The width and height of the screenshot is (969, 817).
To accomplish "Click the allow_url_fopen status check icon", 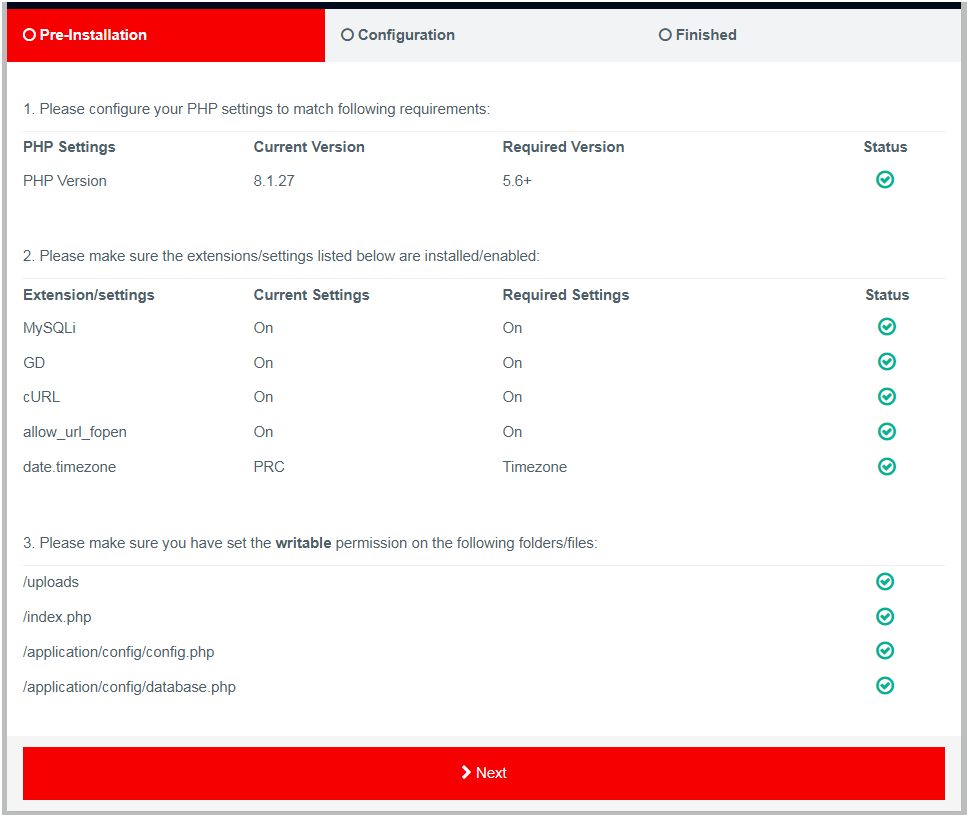I will [x=886, y=432].
